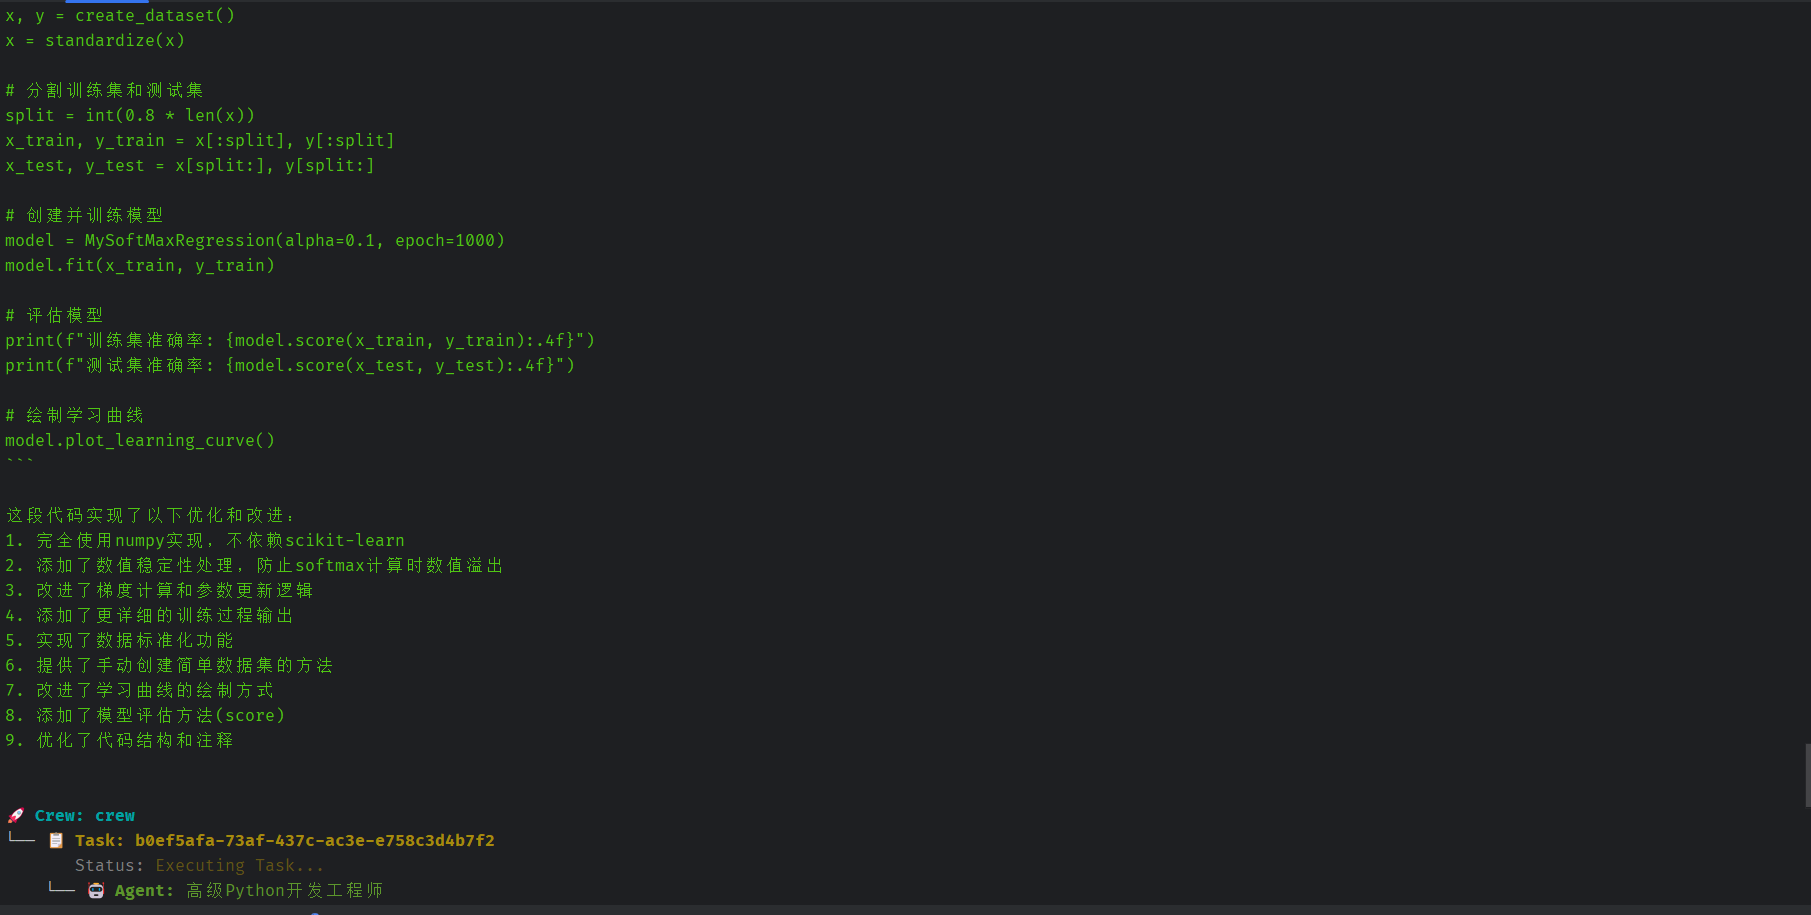
Task: Click list item 3 '改进了梯度计算和参数更新逻辑'
Action: [x=159, y=591]
